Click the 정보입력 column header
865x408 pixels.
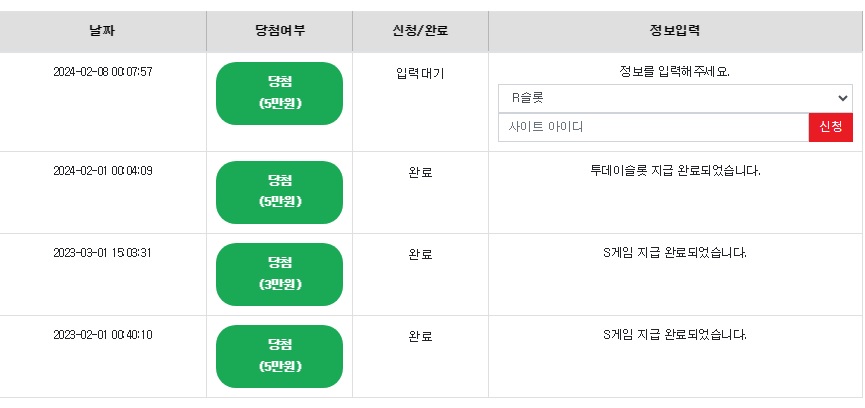coord(675,31)
